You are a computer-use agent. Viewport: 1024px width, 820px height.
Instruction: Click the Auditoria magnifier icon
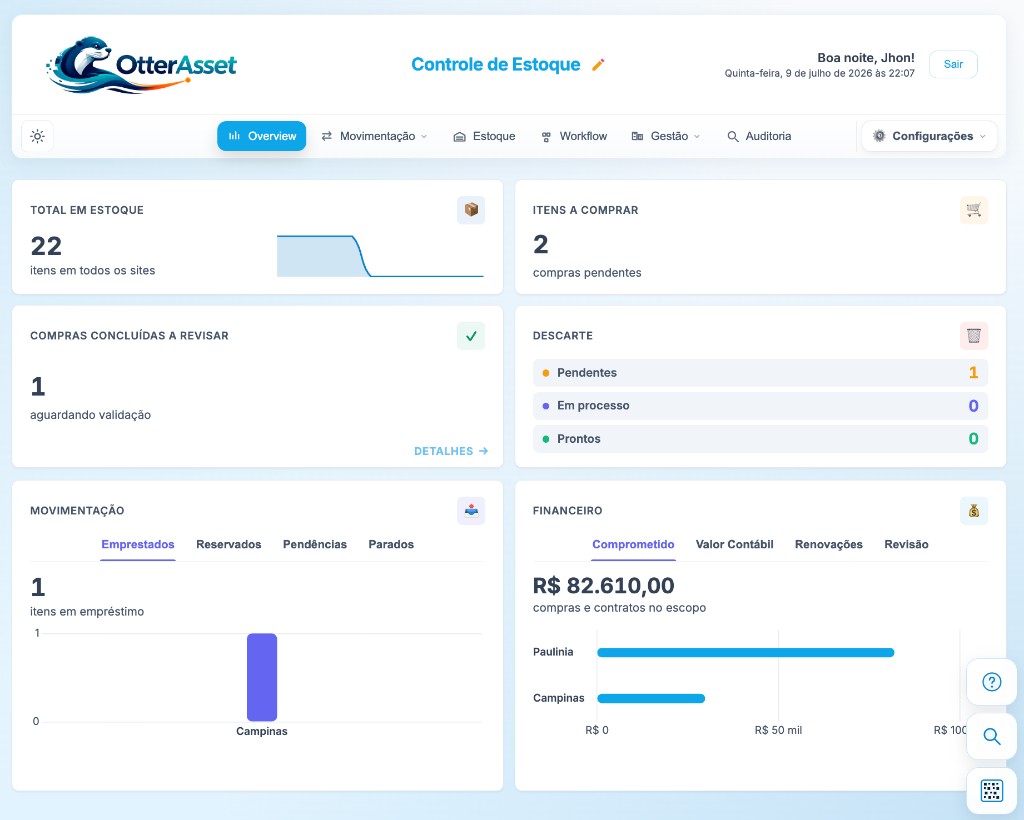tap(733, 136)
